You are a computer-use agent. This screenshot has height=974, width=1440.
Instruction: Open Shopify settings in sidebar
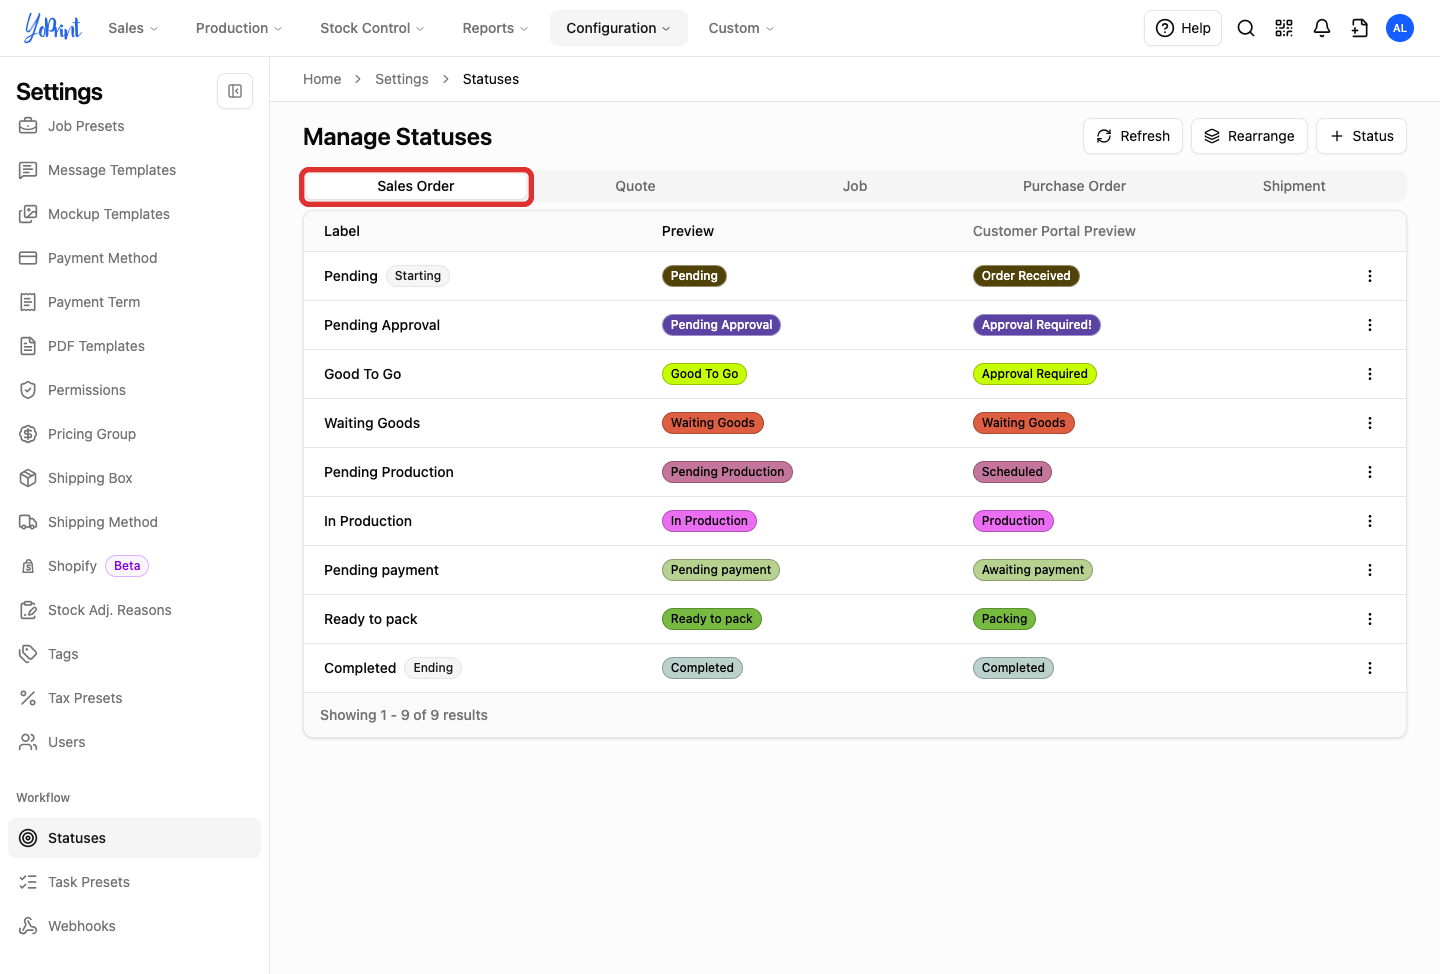[x=72, y=566]
